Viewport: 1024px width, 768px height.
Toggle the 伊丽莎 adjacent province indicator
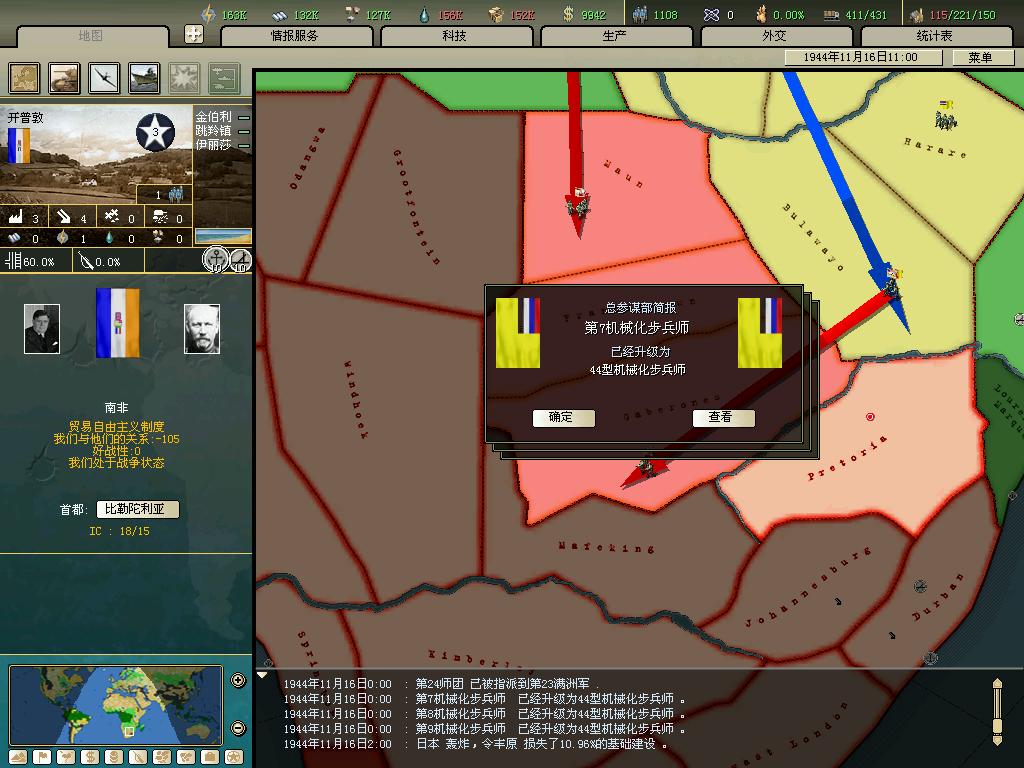click(244, 145)
